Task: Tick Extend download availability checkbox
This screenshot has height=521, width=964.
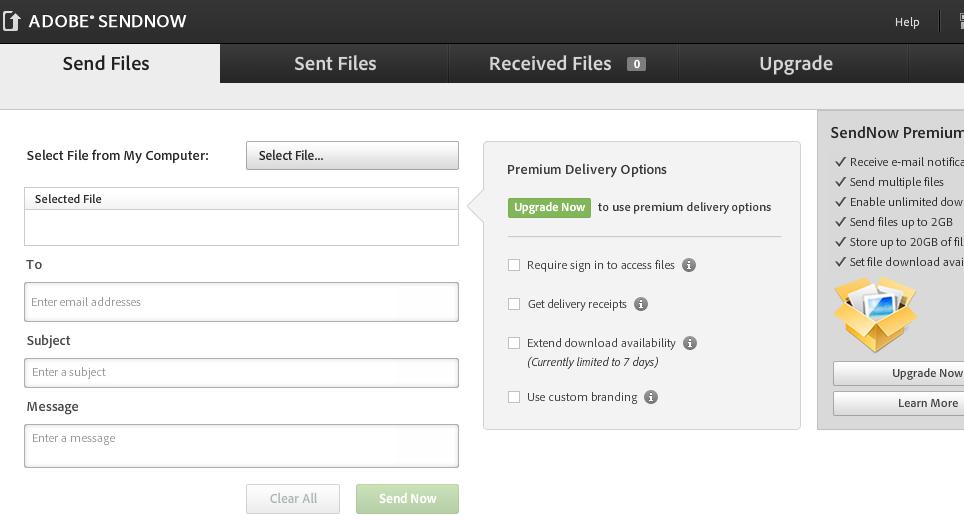Action: click(513, 343)
